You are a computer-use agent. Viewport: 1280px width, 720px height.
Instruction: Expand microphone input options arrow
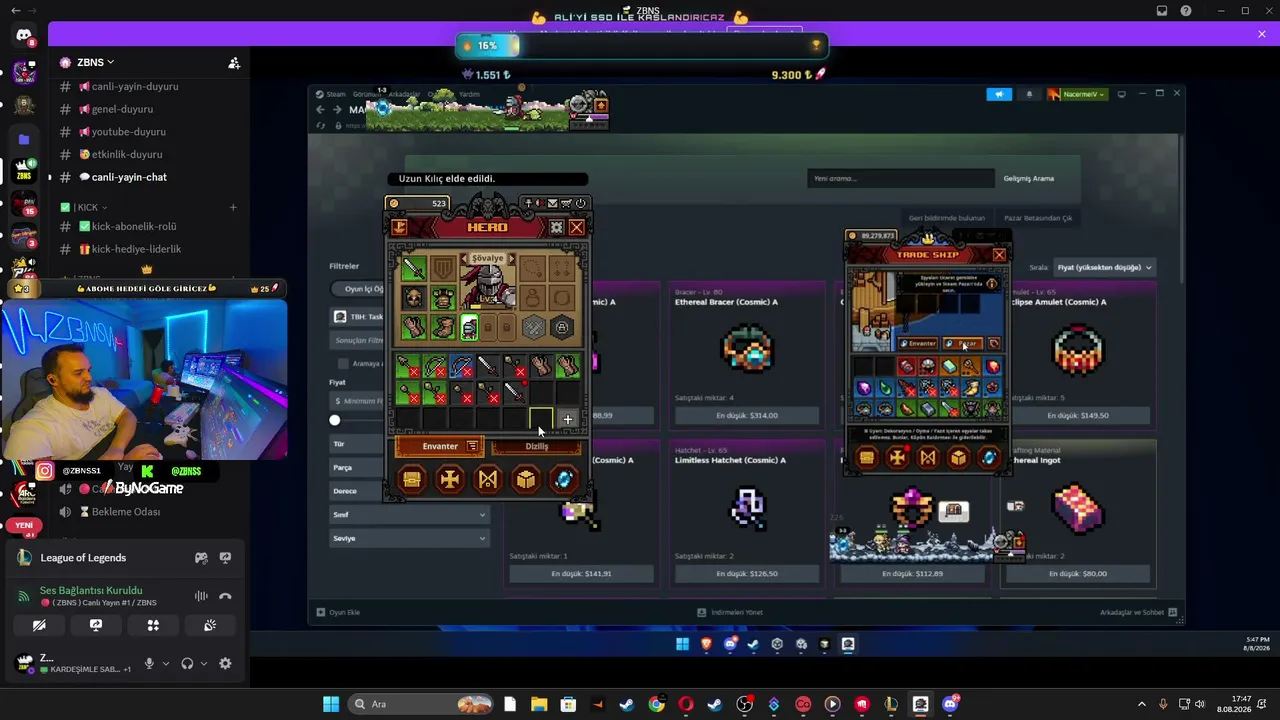[166, 663]
